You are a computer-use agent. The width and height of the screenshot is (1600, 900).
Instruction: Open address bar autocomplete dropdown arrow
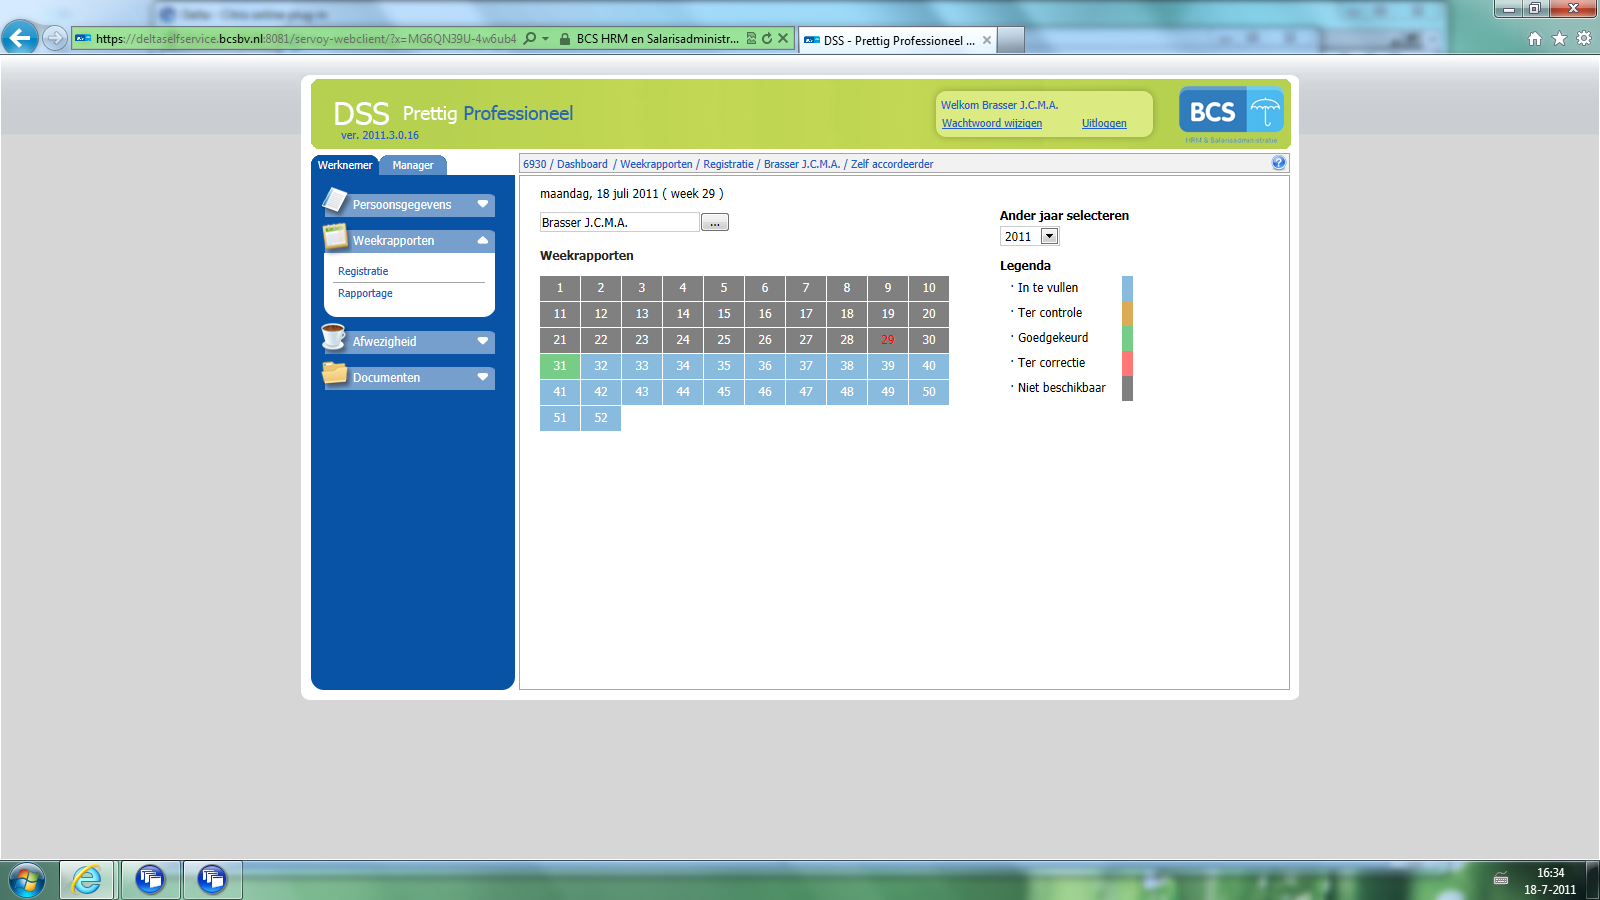[546, 39]
